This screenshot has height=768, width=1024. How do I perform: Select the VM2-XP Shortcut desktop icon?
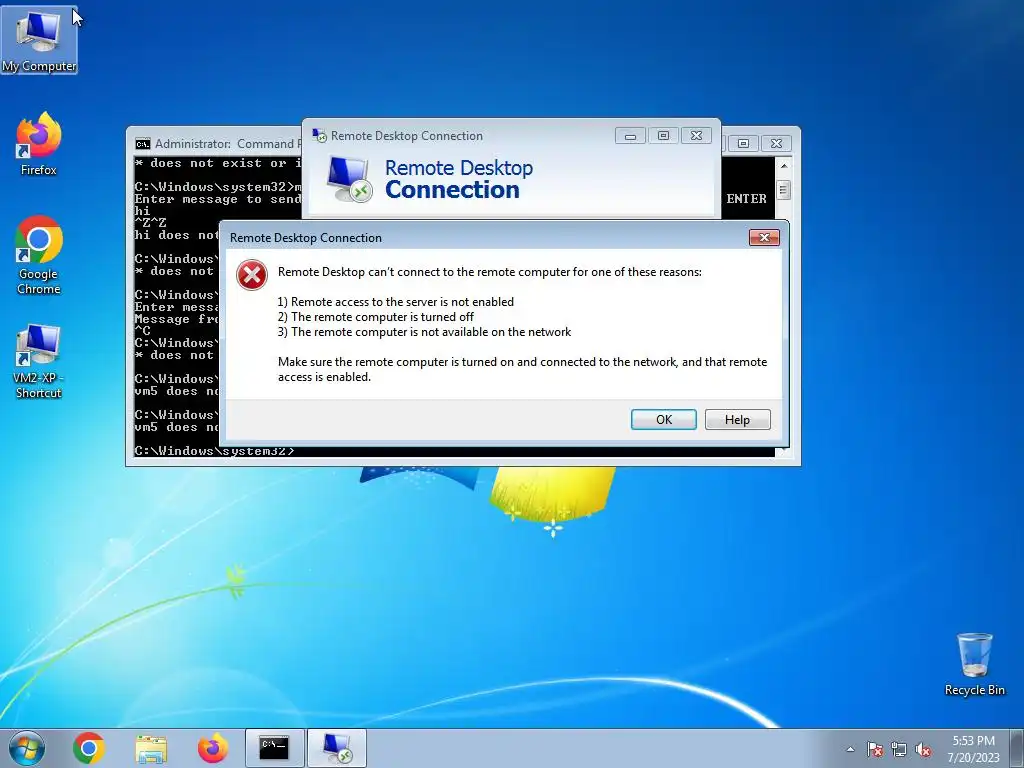tap(39, 361)
